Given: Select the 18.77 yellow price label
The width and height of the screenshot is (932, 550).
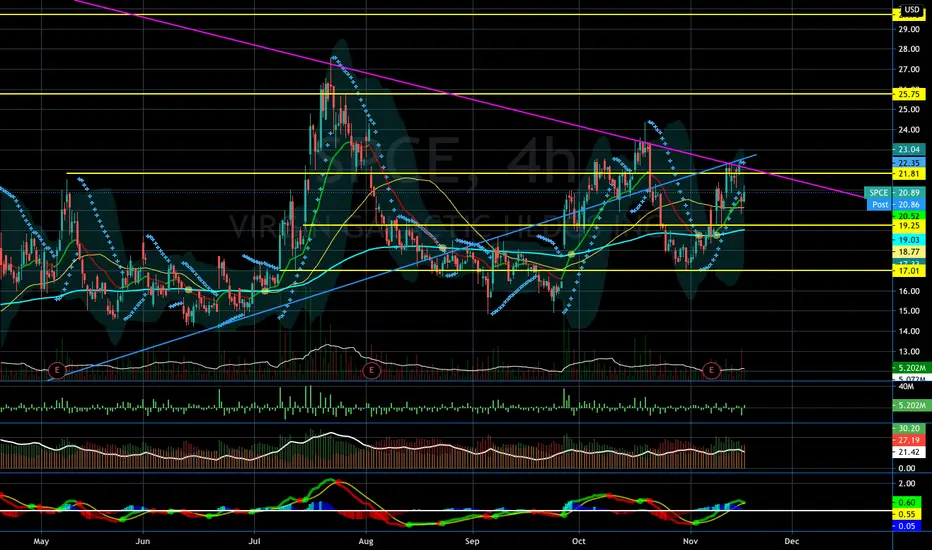Looking at the screenshot, I should pos(909,252).
